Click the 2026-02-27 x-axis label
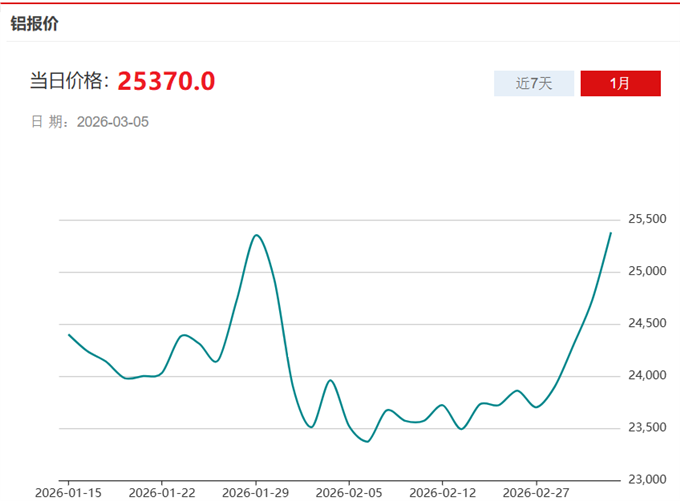 537,492
